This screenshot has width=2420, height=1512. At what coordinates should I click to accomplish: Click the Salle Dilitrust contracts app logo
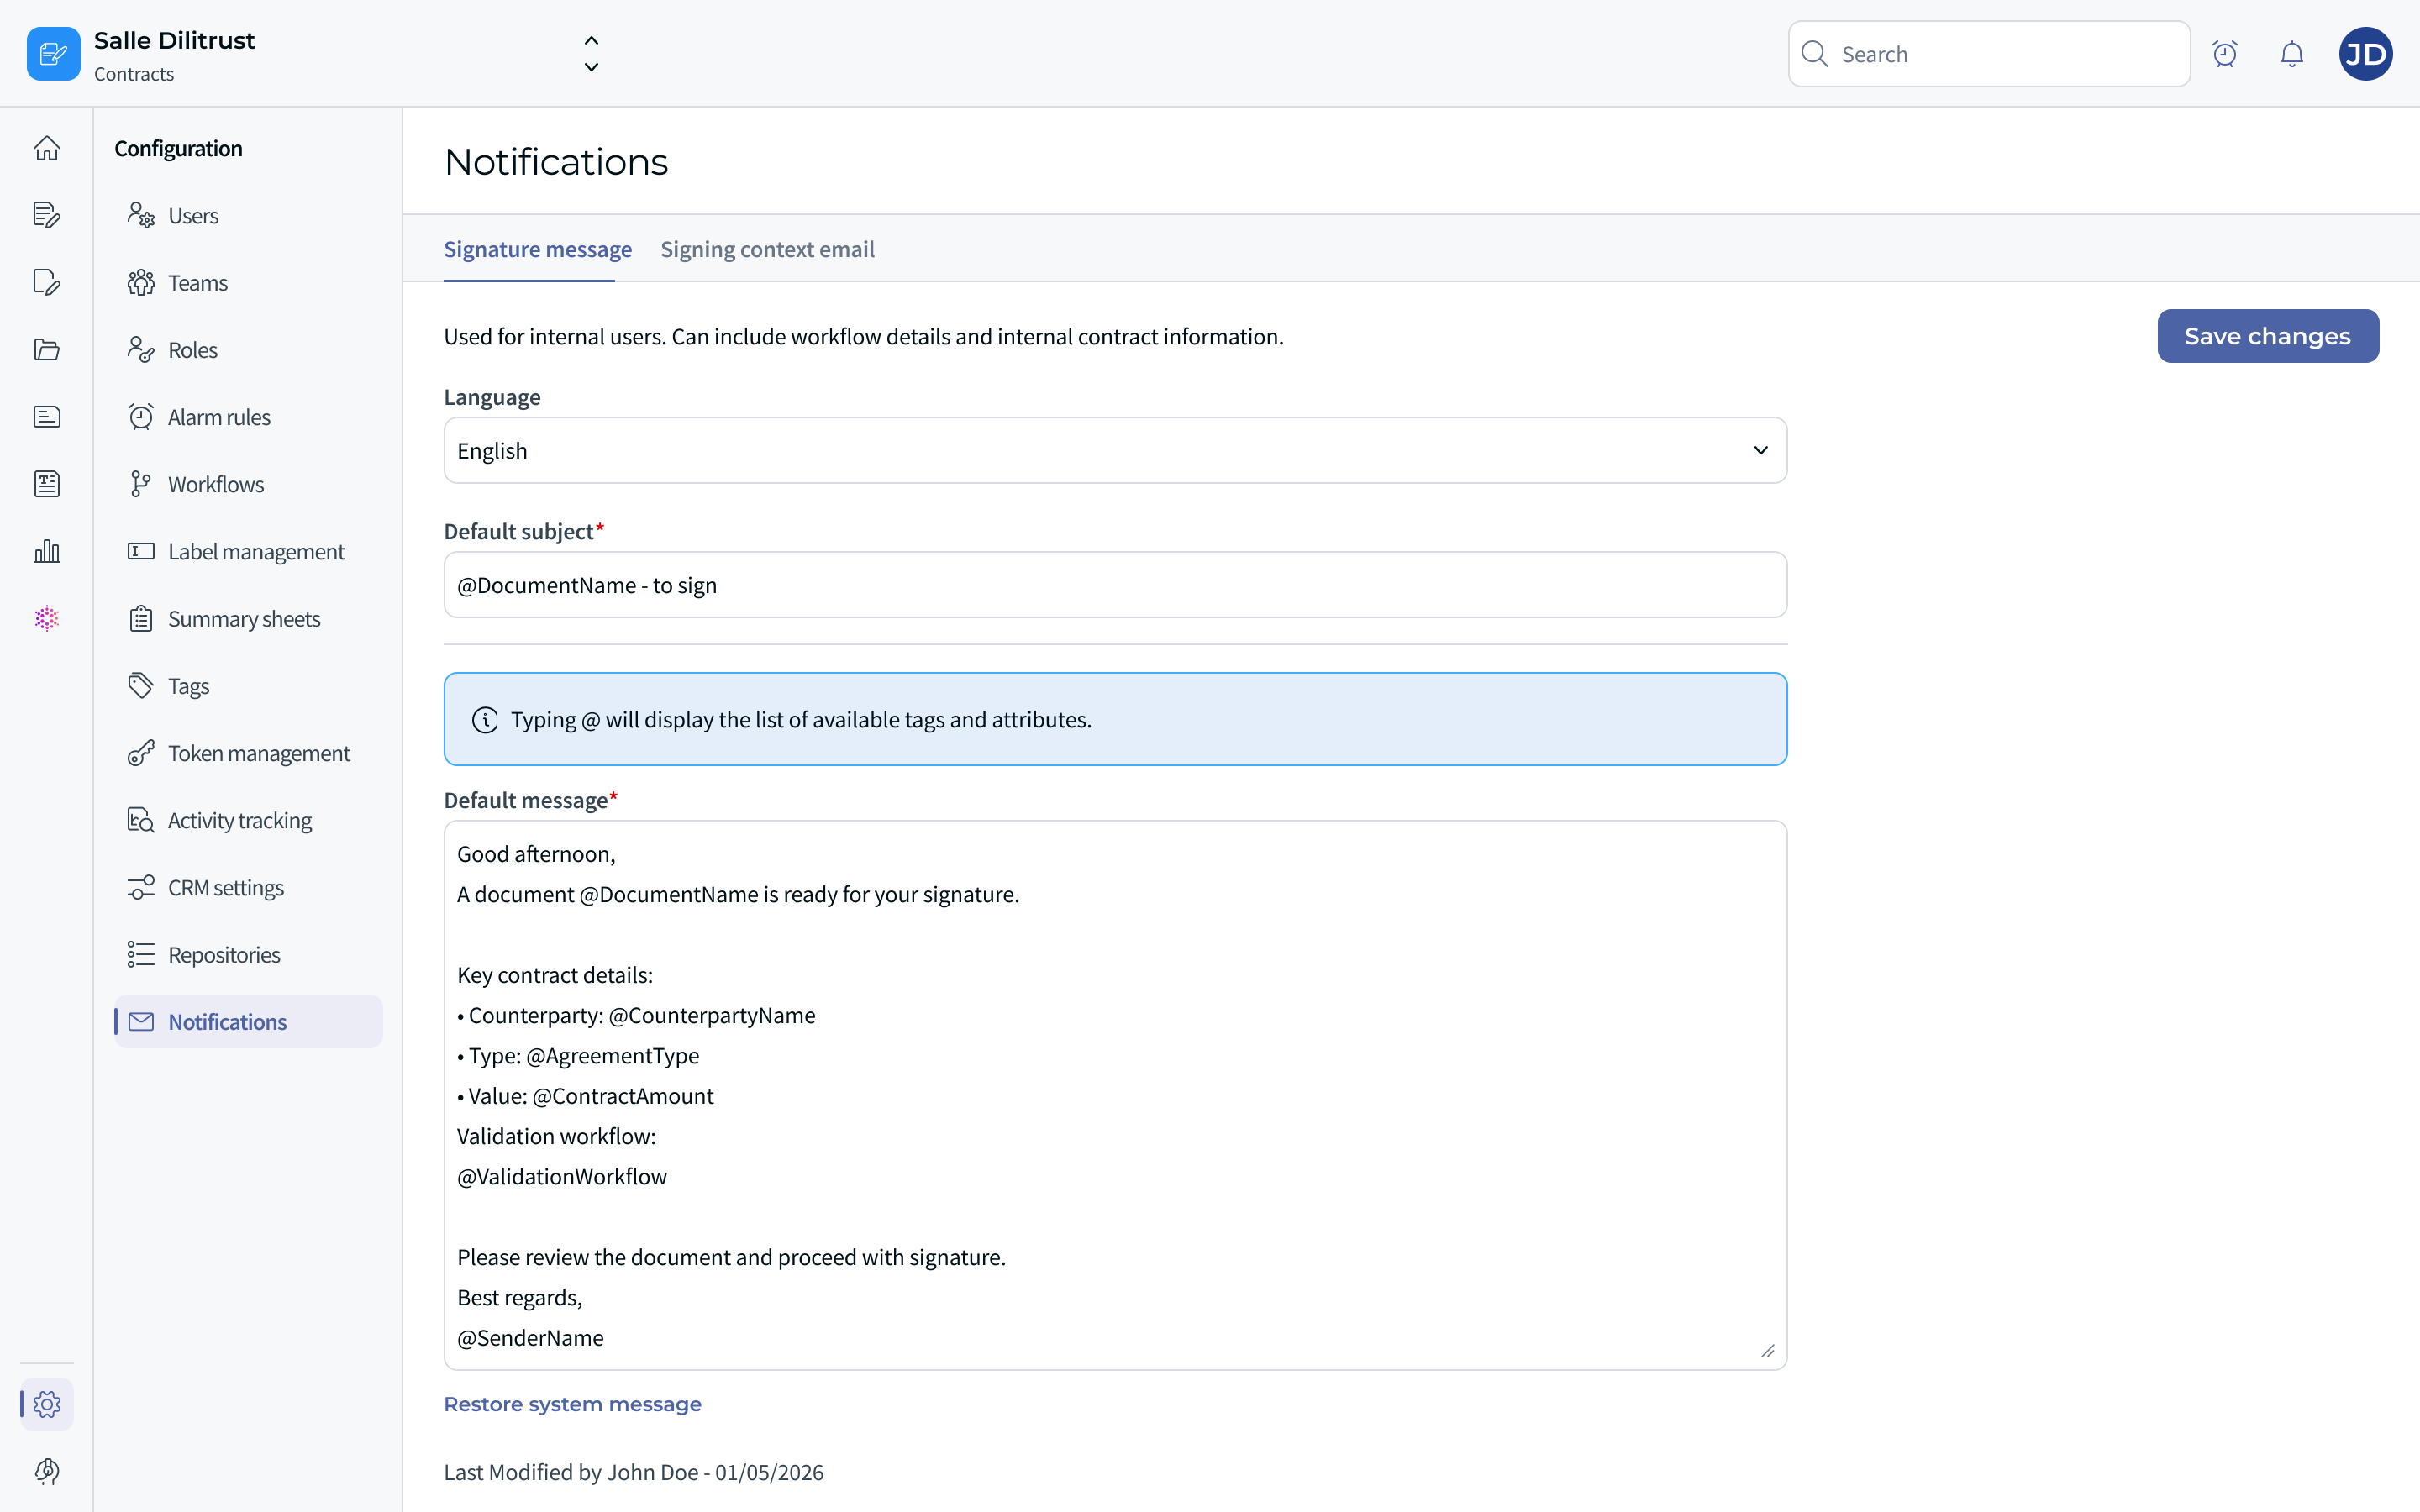(x=54, y=54)
